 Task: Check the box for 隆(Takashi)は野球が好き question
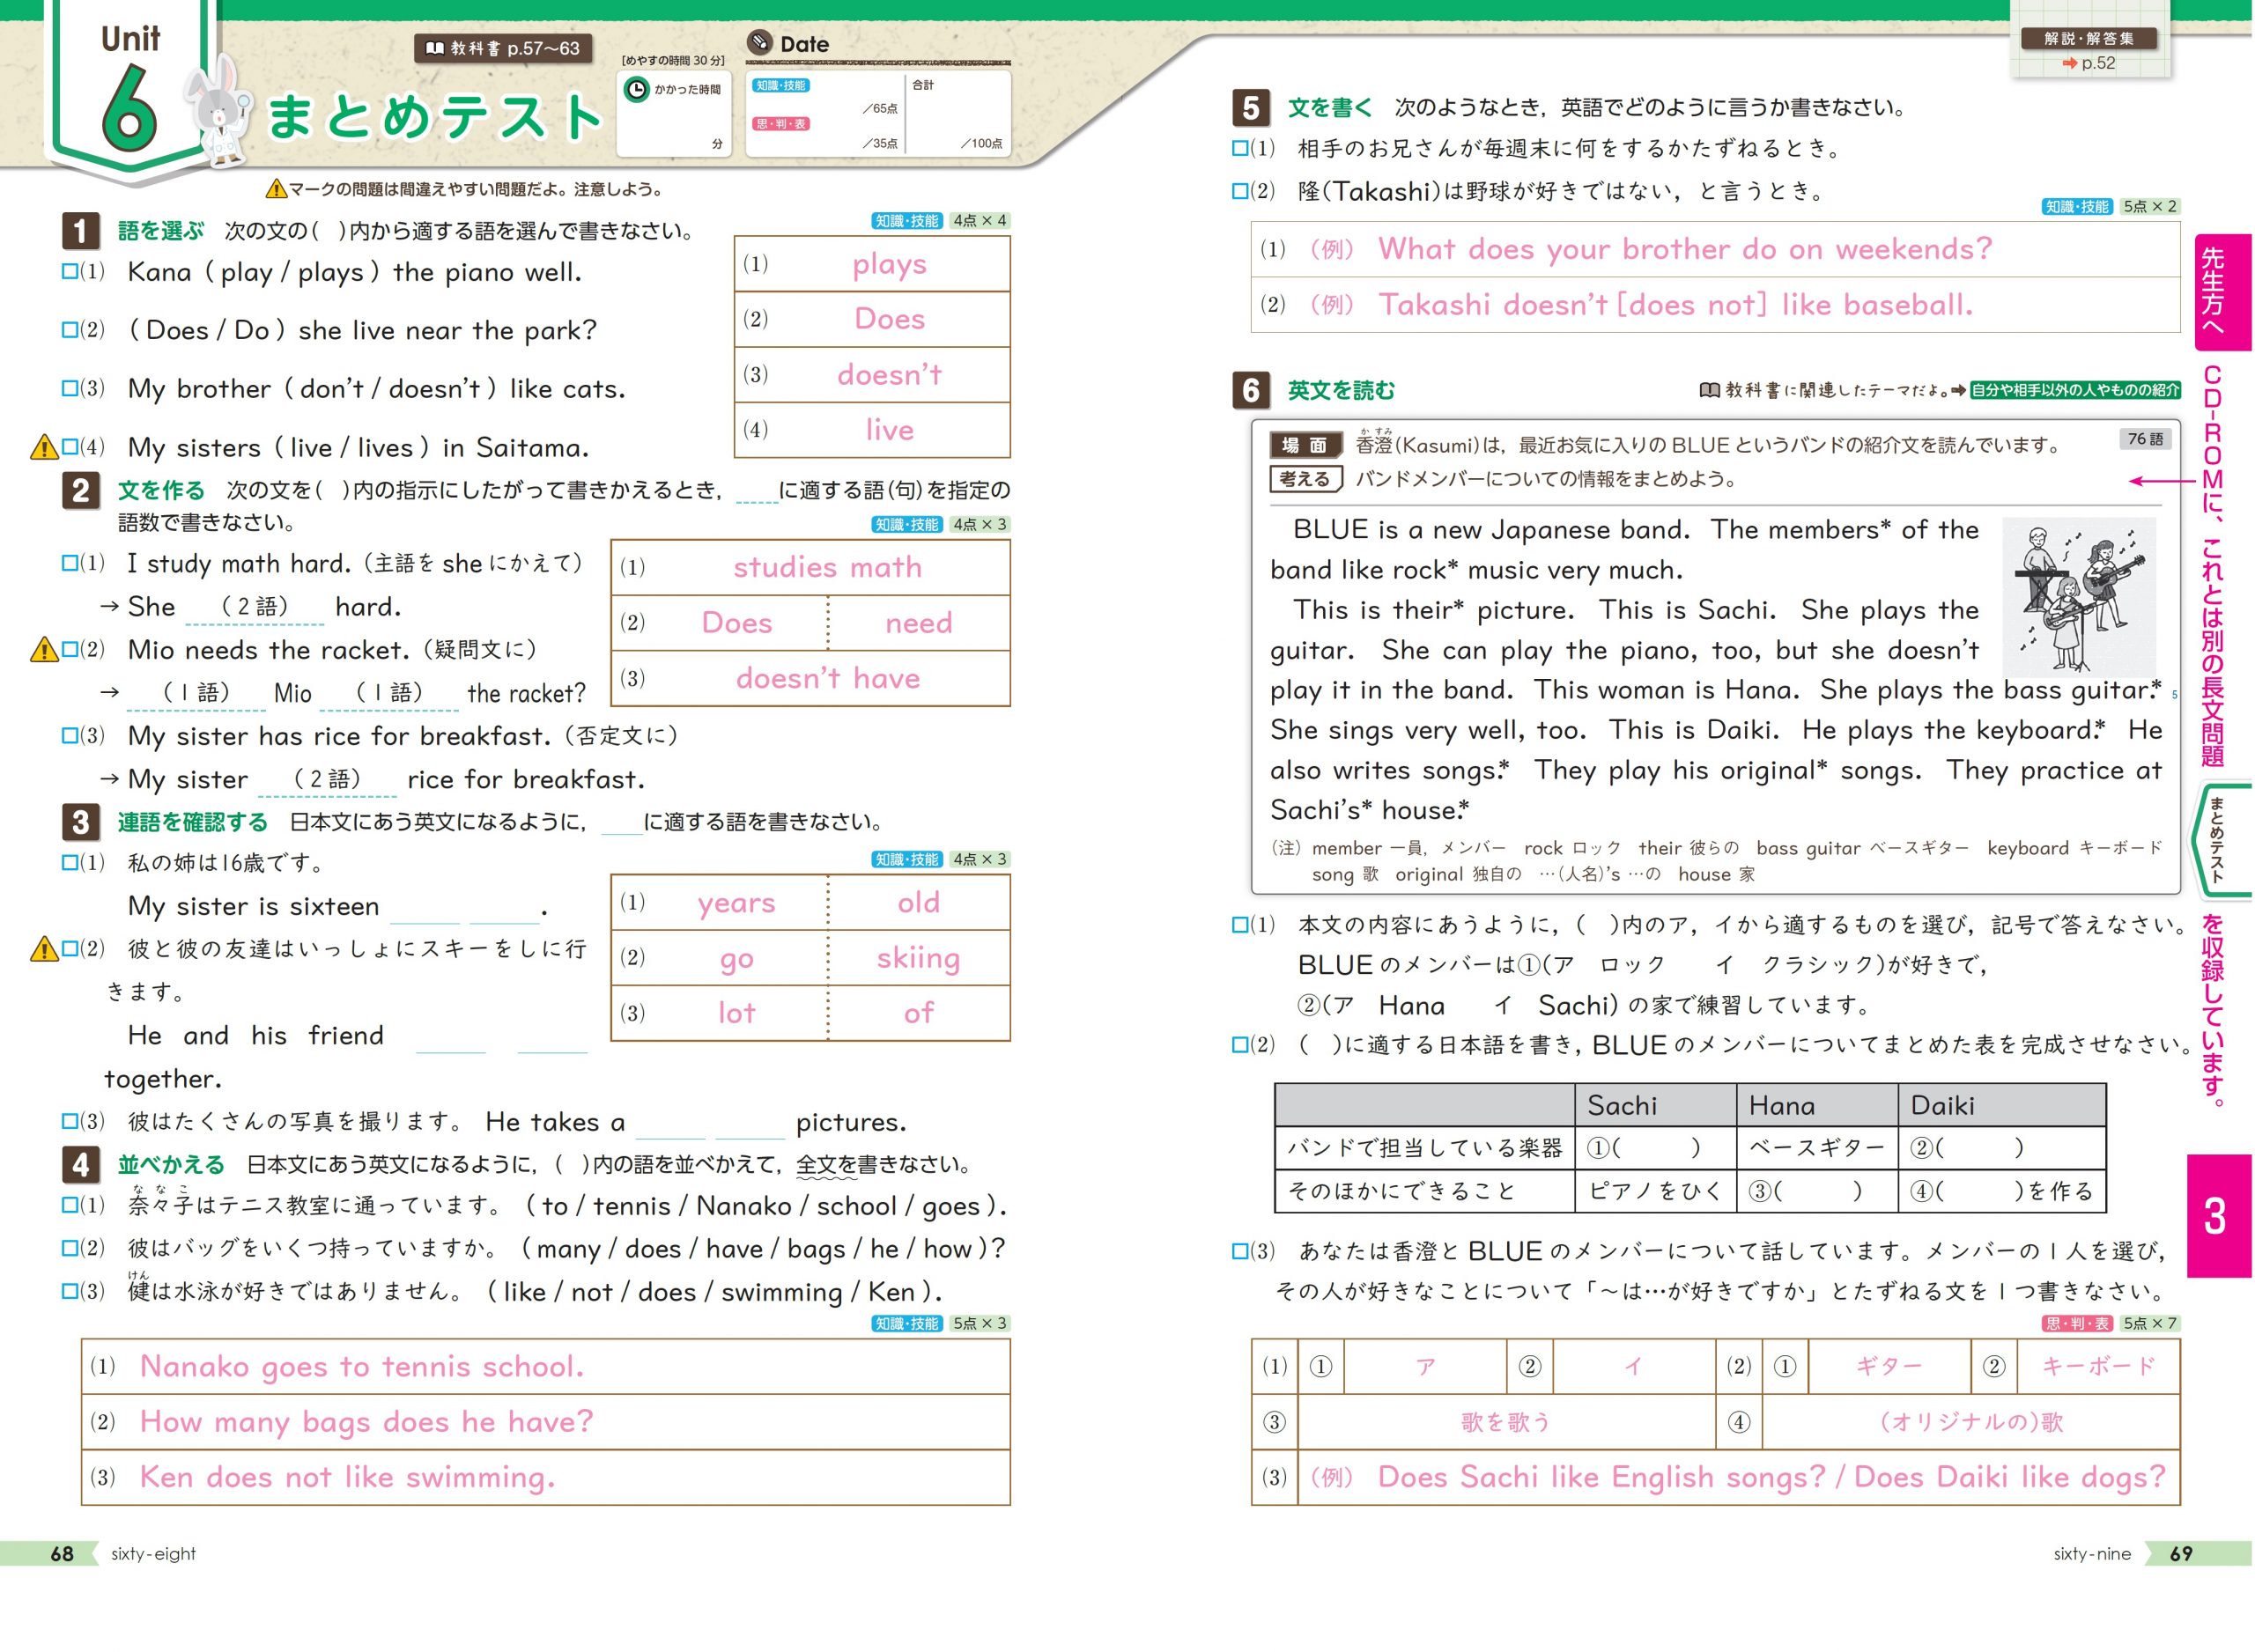[x=1240, y=190]
